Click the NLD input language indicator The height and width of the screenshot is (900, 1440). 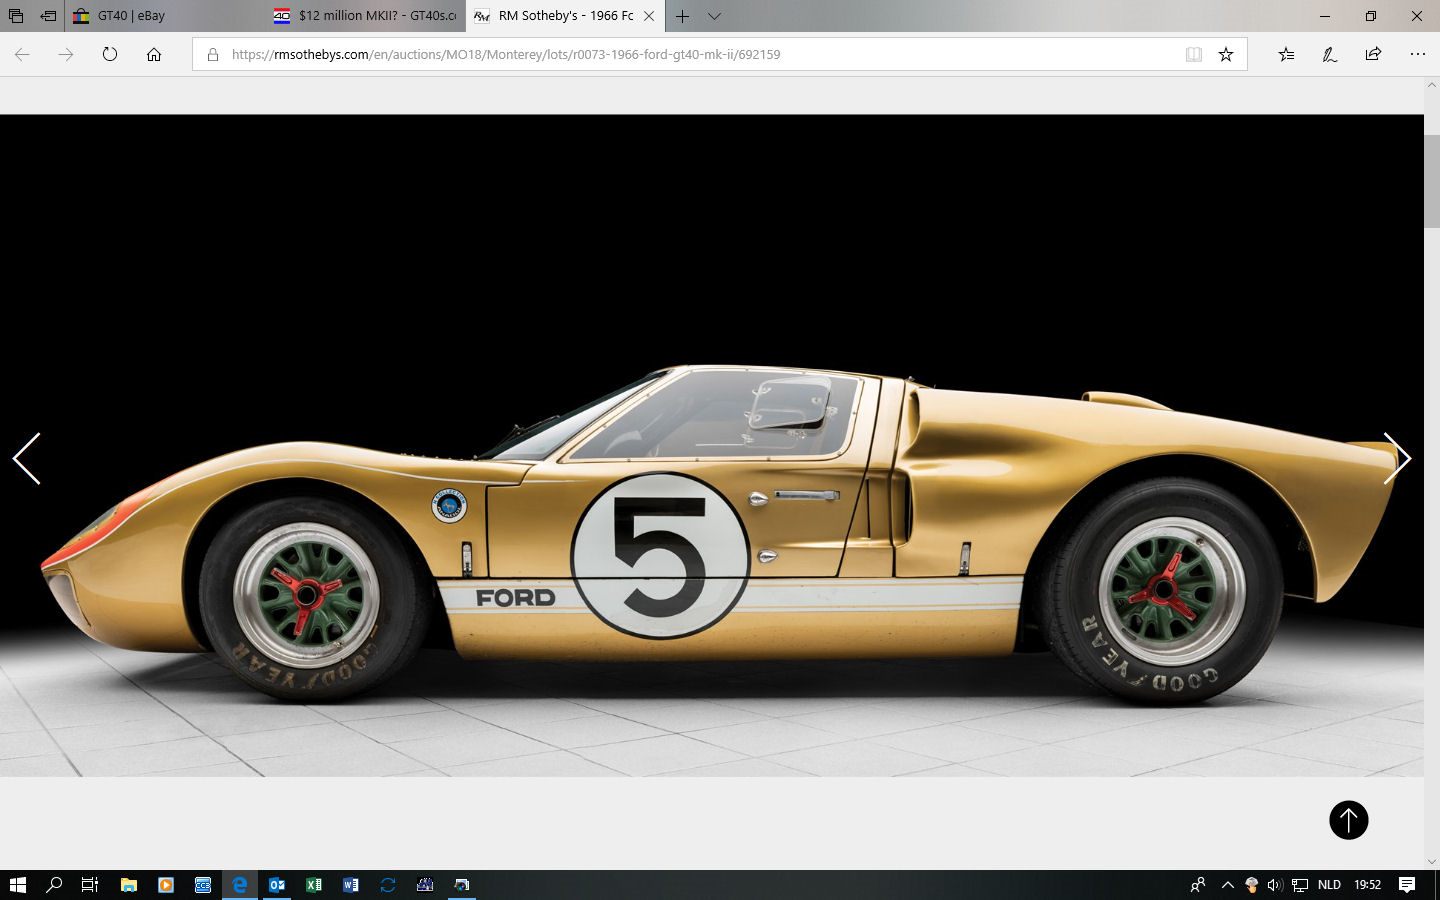tap(1329, 884)
